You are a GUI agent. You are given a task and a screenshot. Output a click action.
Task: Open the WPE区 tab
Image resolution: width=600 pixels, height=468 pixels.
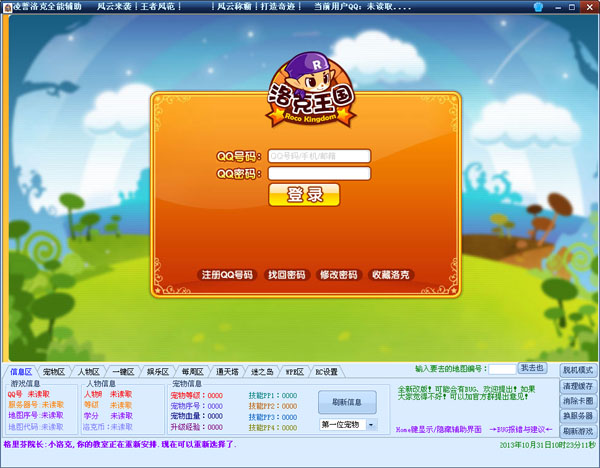[295, 372]
